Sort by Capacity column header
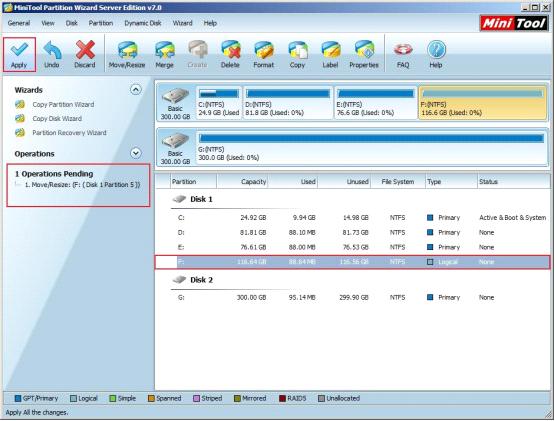 [242, 182]
